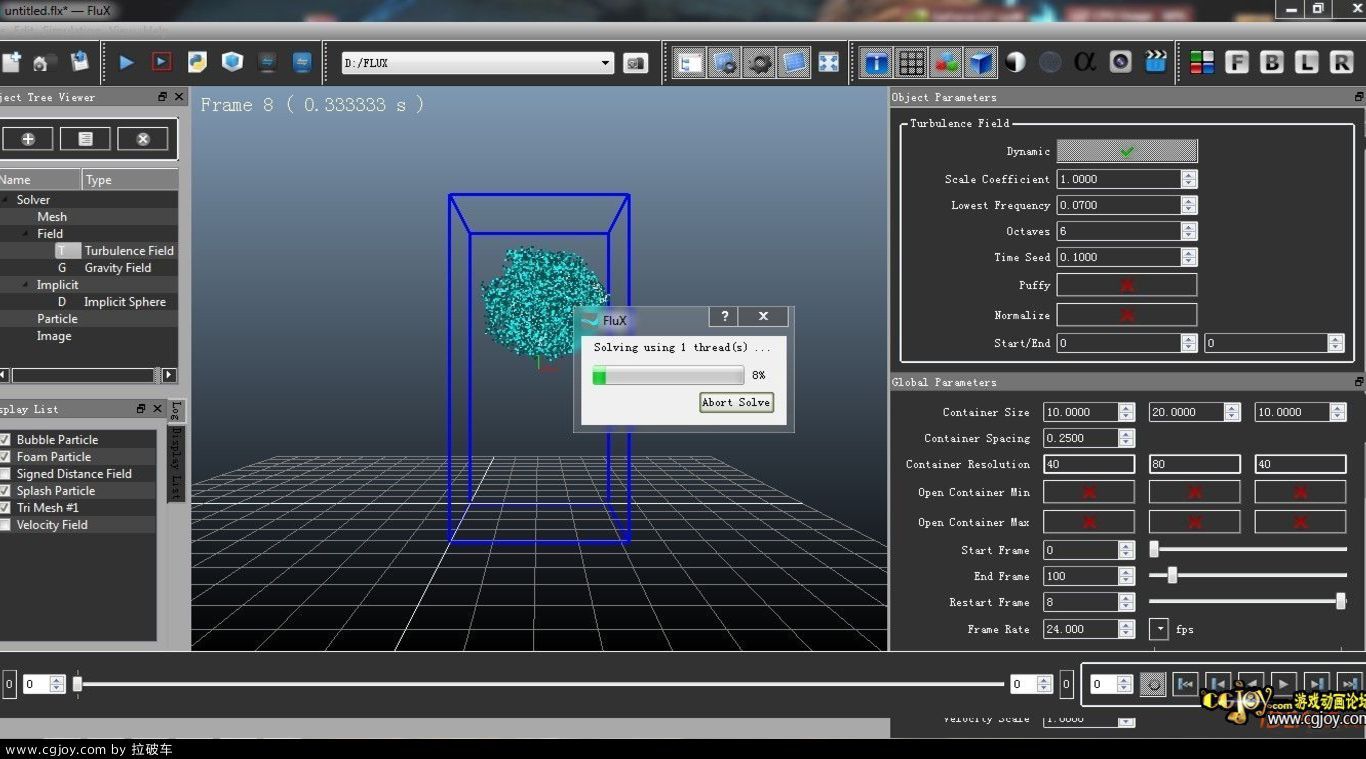The height and width of the screenshot is (759, 1366).
Task: Toggle Bubble Particle display checkbox
Action: point(5,440)
